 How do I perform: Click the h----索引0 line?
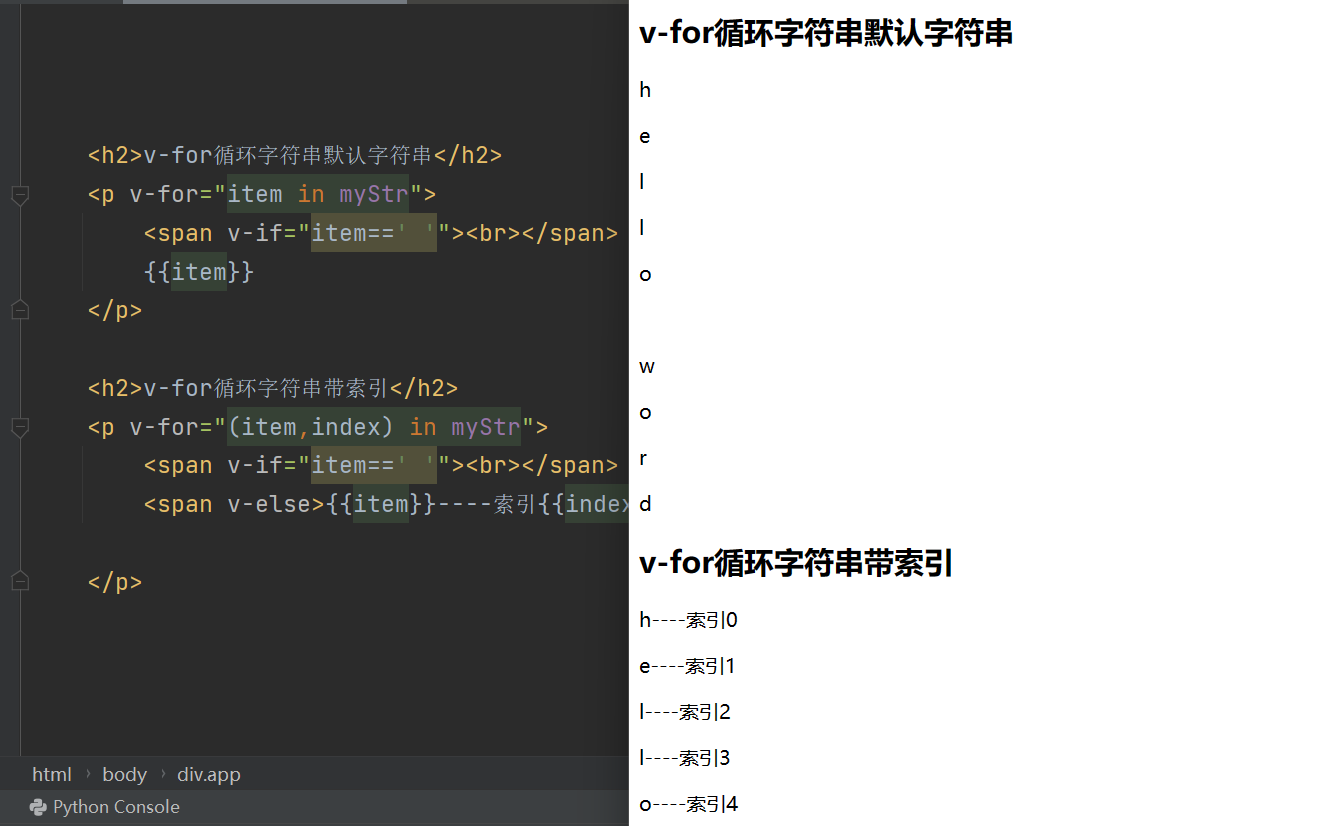(689, 620)
